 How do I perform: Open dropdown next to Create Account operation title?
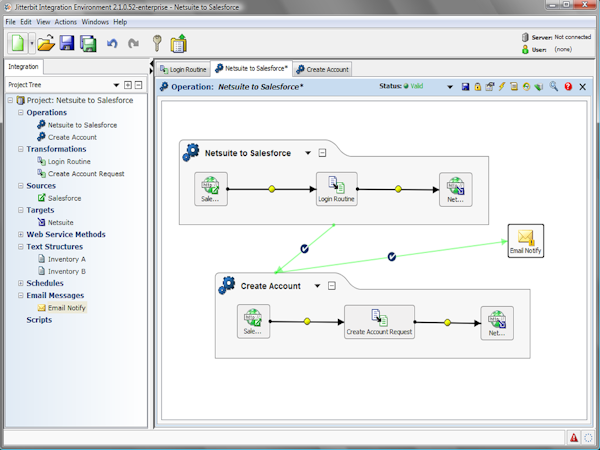(x=317, y=286)
